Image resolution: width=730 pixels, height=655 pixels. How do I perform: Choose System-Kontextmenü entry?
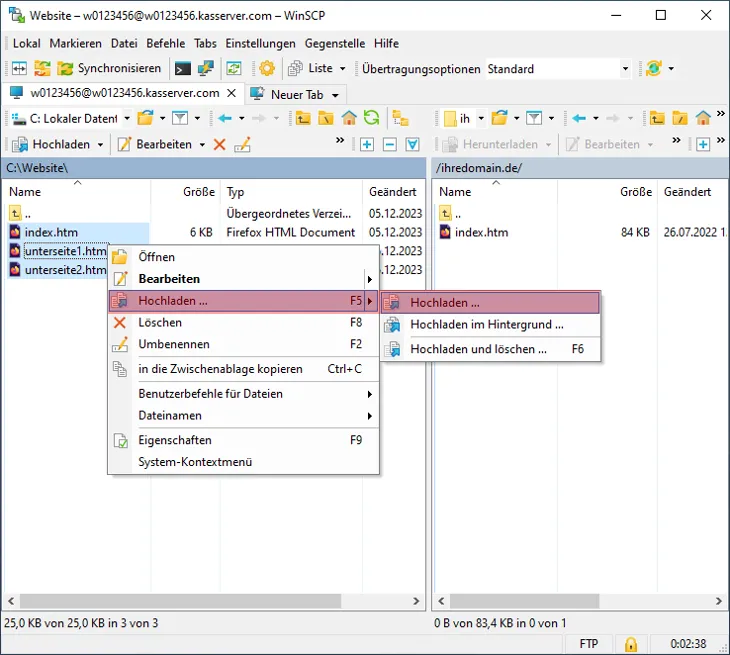tap(243, 462)
